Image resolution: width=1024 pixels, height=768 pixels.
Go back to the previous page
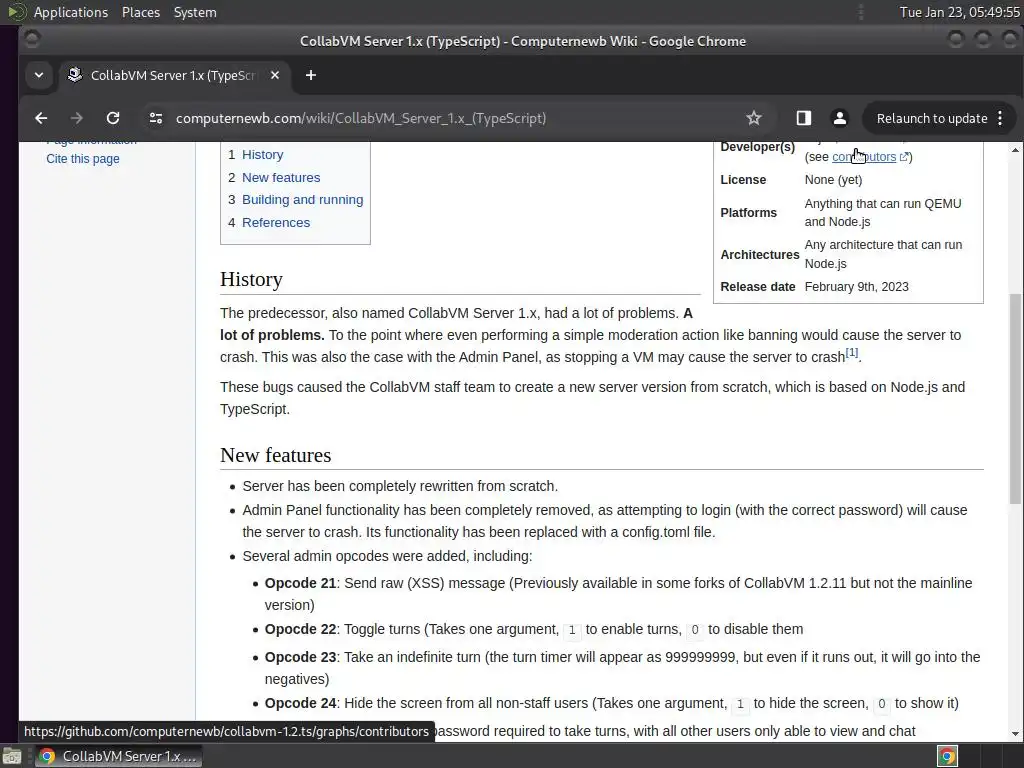(41, 118)
